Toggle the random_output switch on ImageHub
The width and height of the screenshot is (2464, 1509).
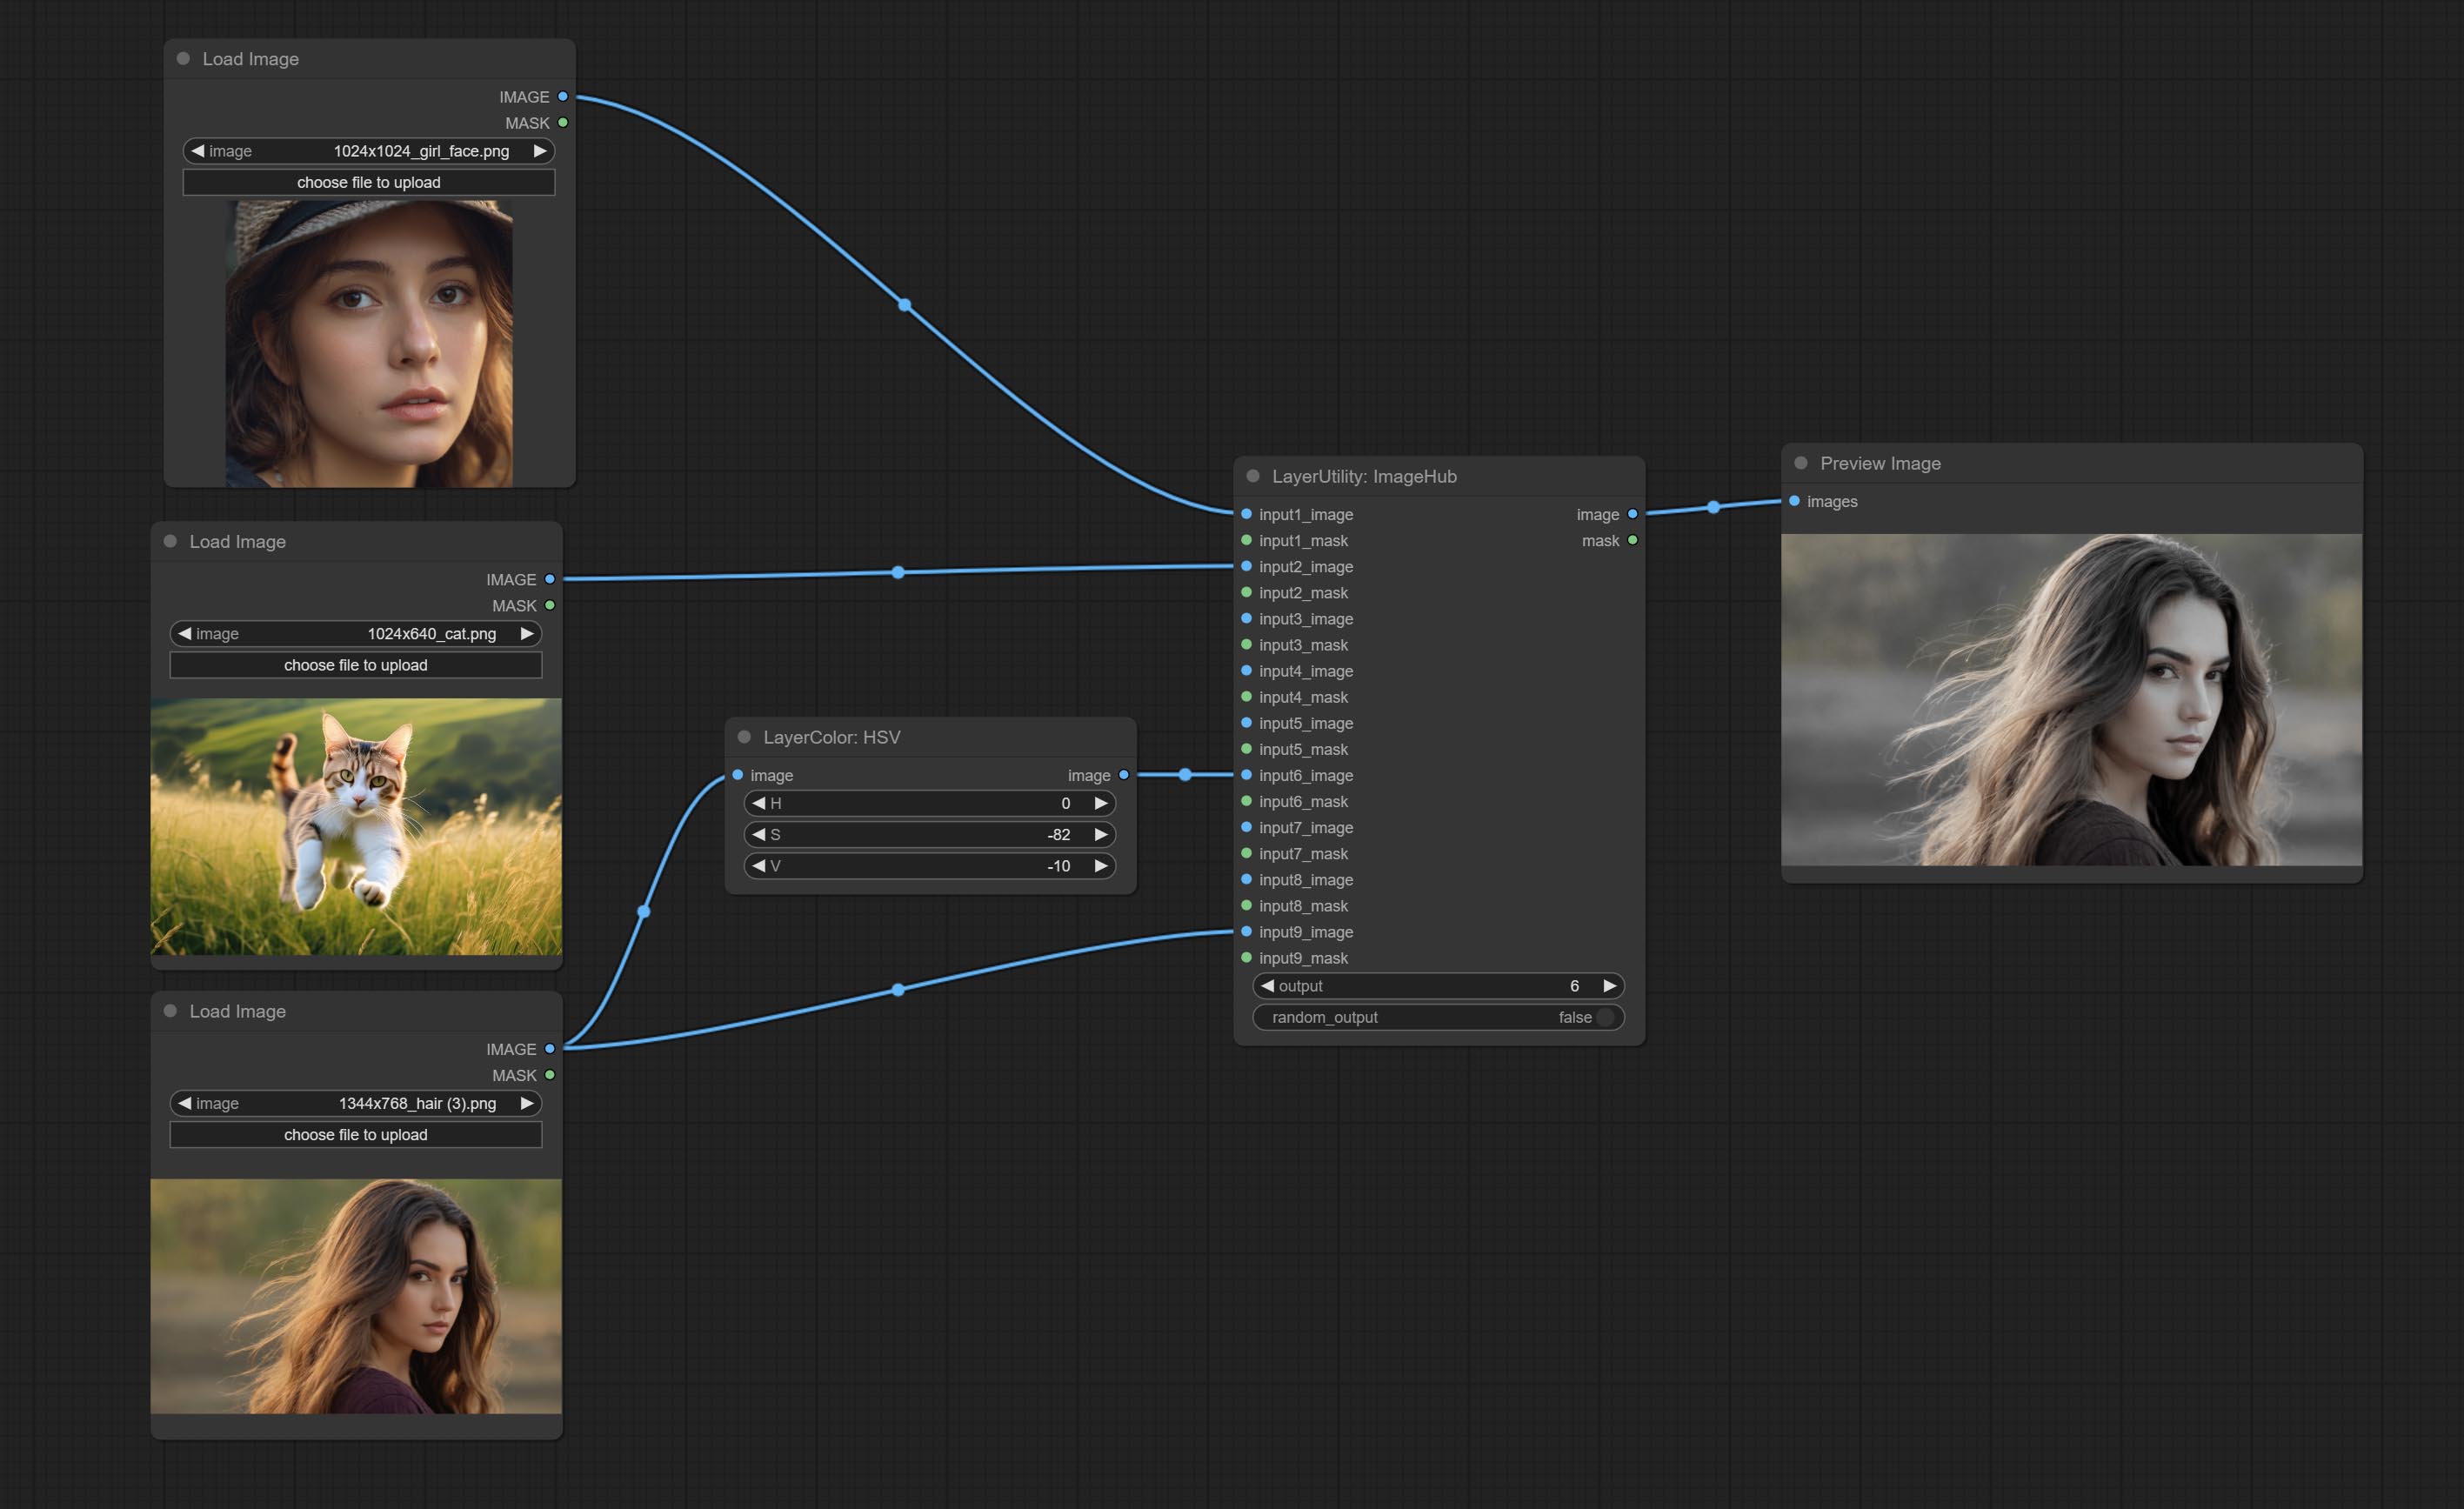(x=1604, y=1017)
